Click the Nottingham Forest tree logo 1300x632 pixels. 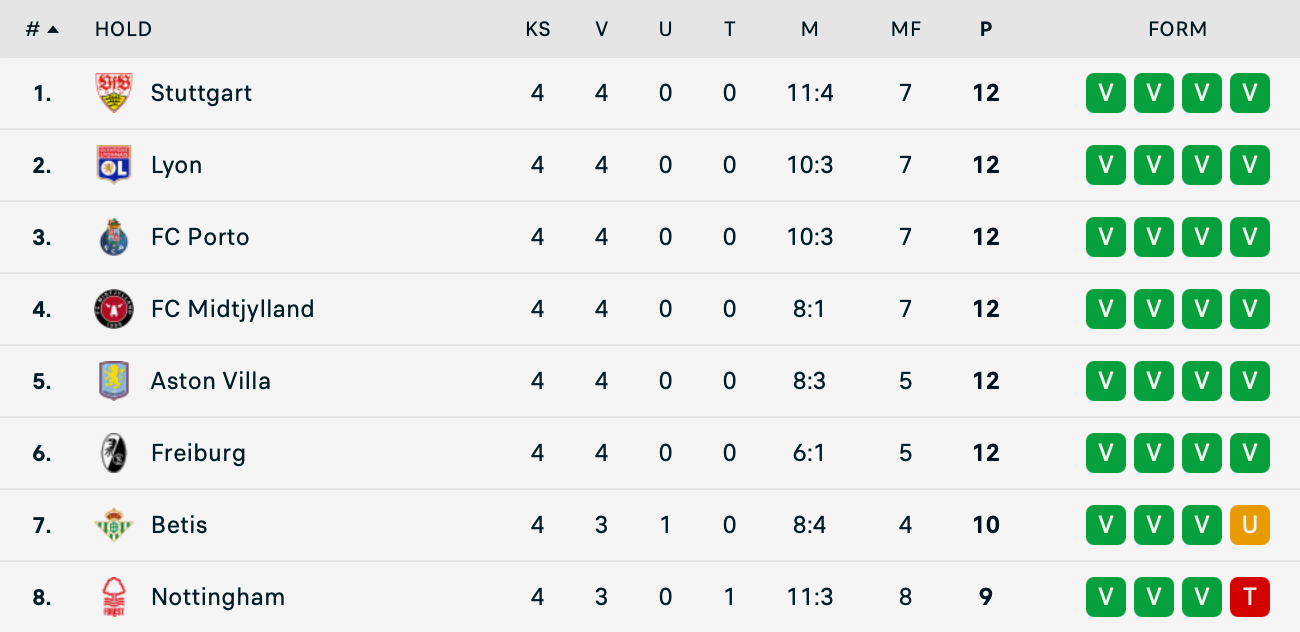coord(113,597)
